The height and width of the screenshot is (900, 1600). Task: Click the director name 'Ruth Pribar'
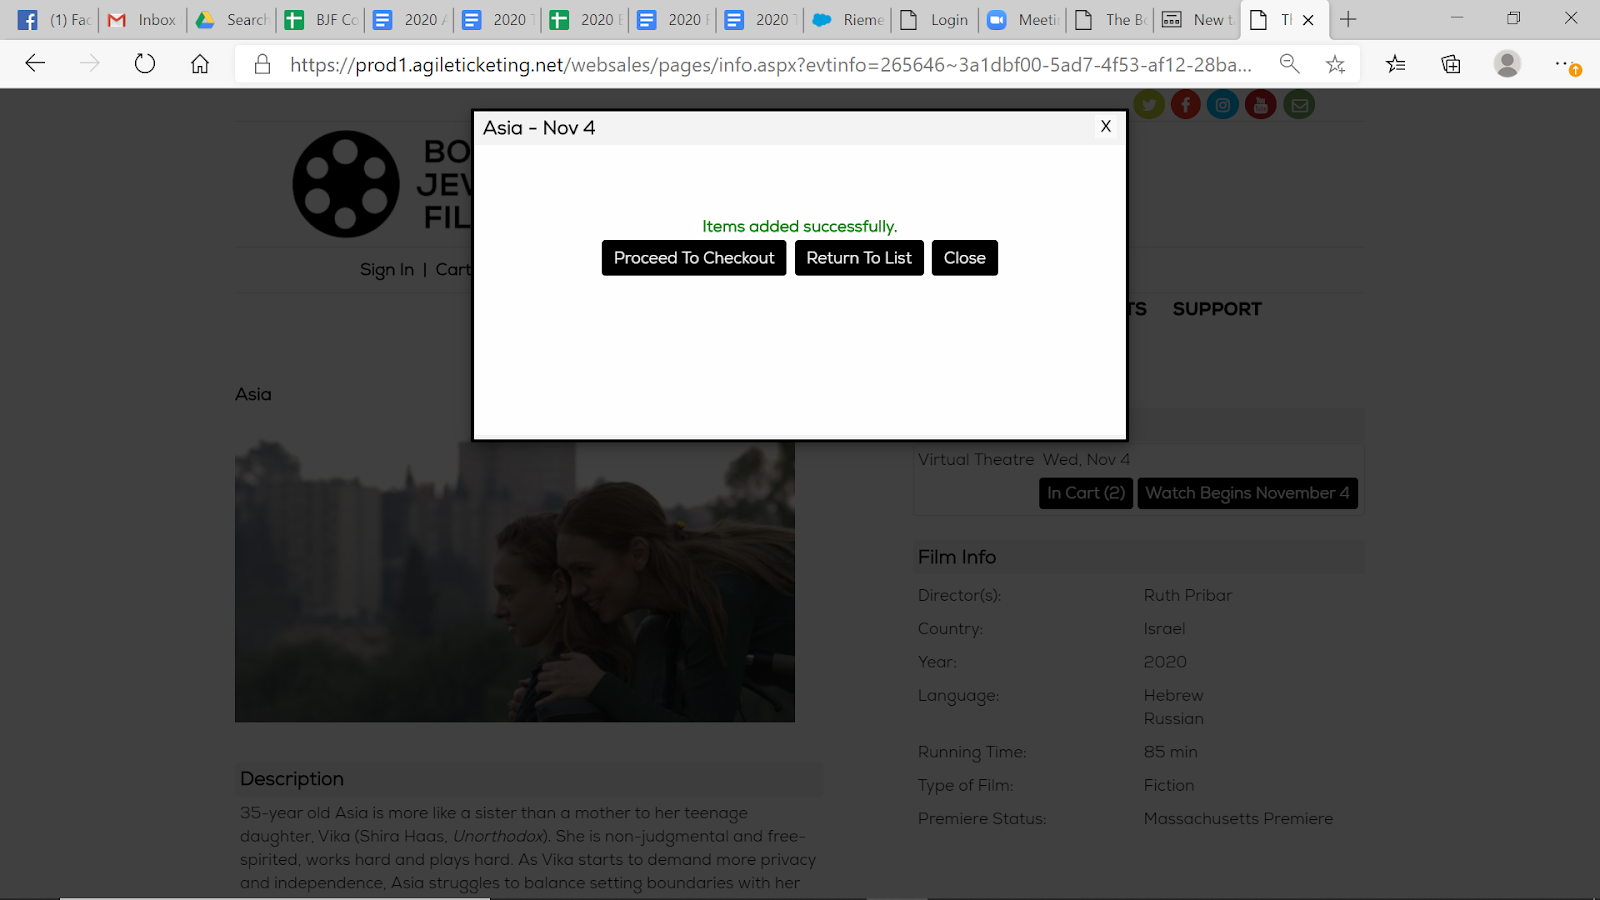pyautogui.click(x=1188, y=595)
